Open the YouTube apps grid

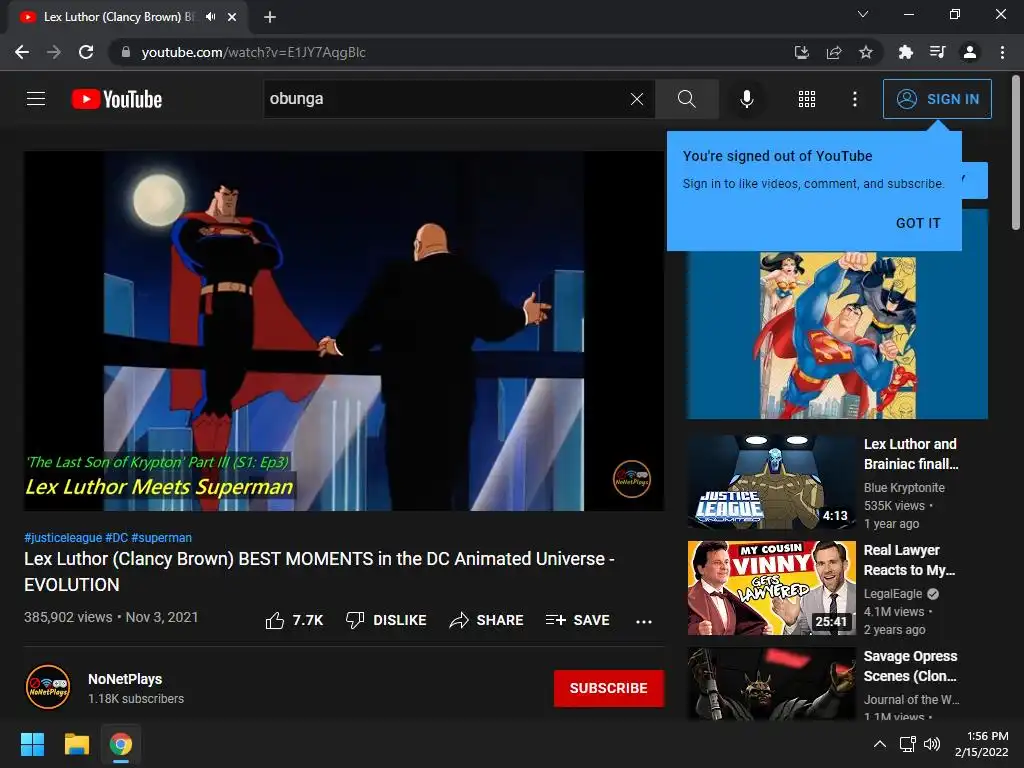[807, 99]
